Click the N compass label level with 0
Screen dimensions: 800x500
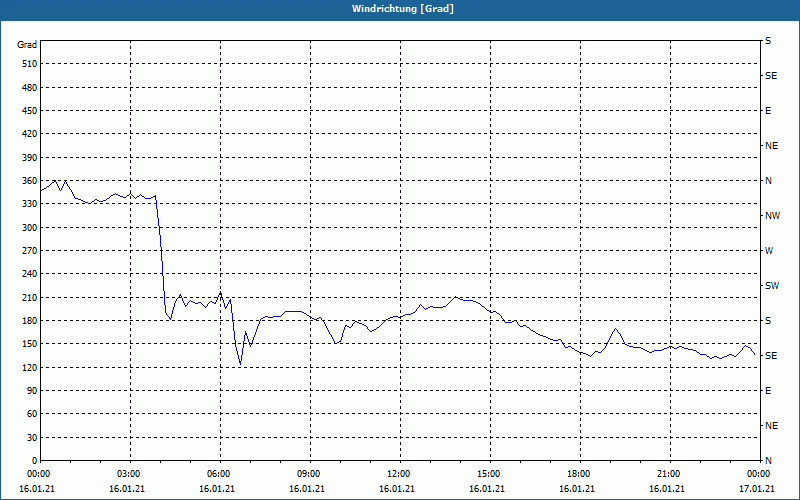tap(768, 461)
